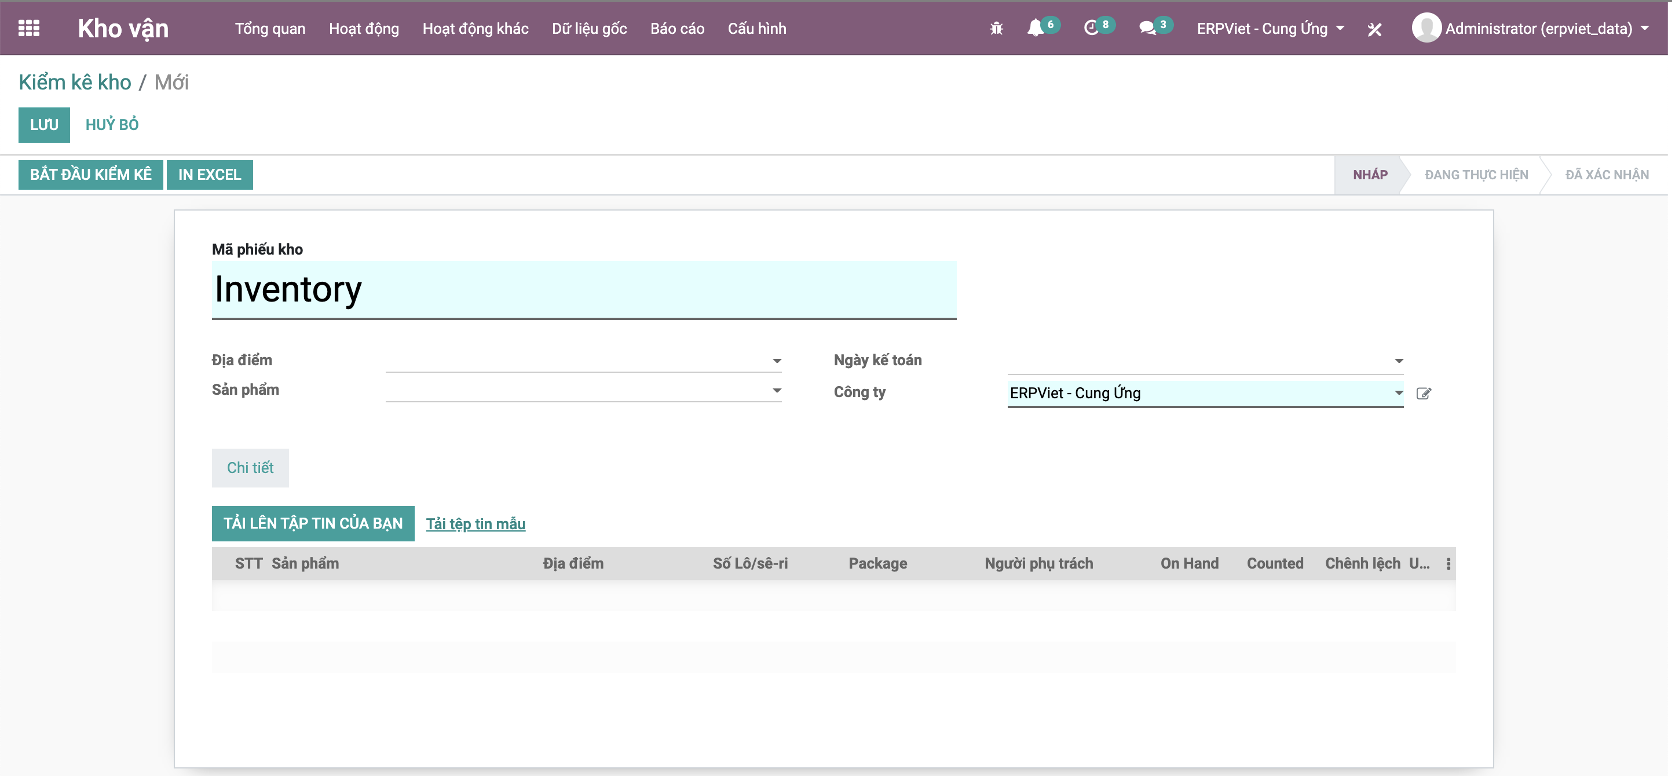The width and height of the screenshot is (1672, 776).
Task: Click the Administrator avatar image
Action: [x=1426, y=28]
